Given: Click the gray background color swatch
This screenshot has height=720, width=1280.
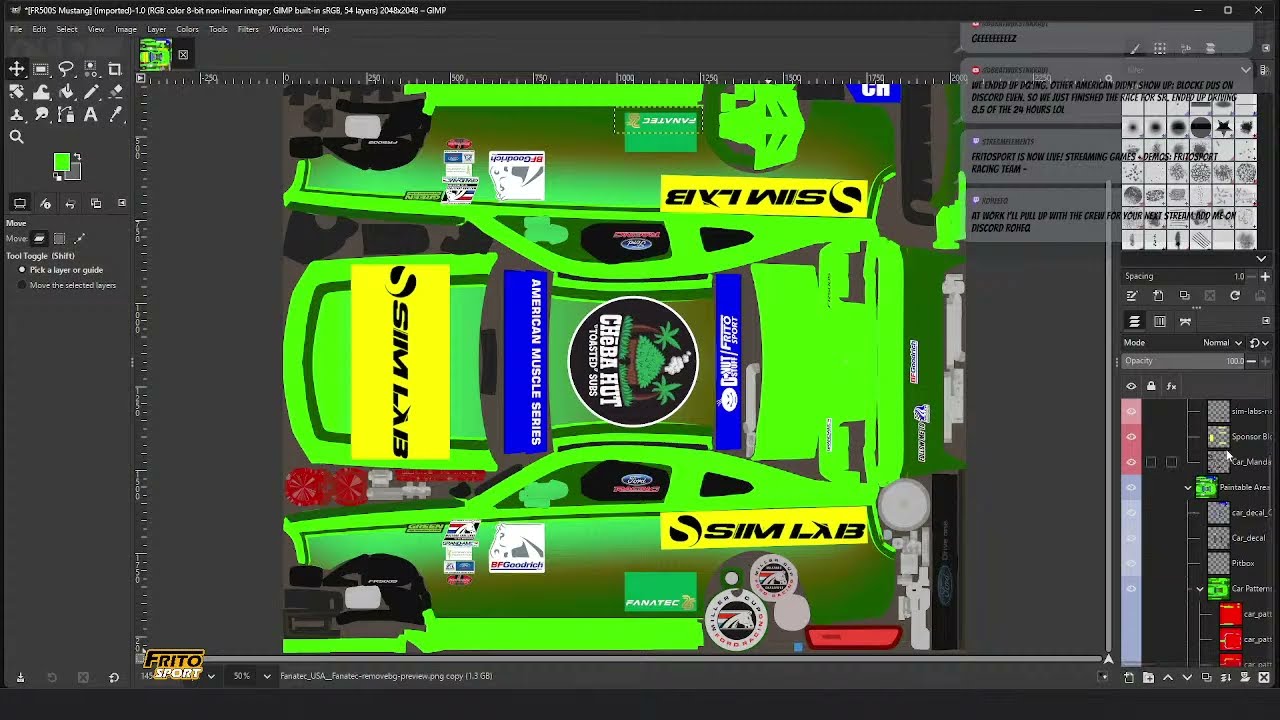Looking at the screenshot, I should (x=74, y=174).
